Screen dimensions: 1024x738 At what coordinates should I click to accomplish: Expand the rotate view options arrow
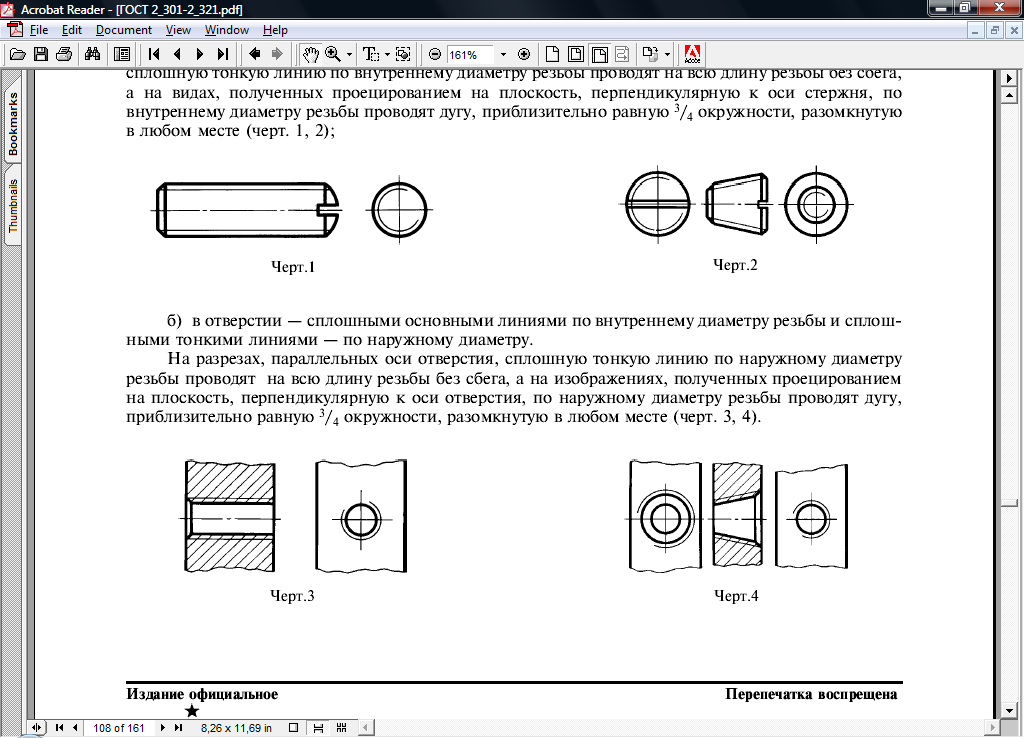(667, 55)
